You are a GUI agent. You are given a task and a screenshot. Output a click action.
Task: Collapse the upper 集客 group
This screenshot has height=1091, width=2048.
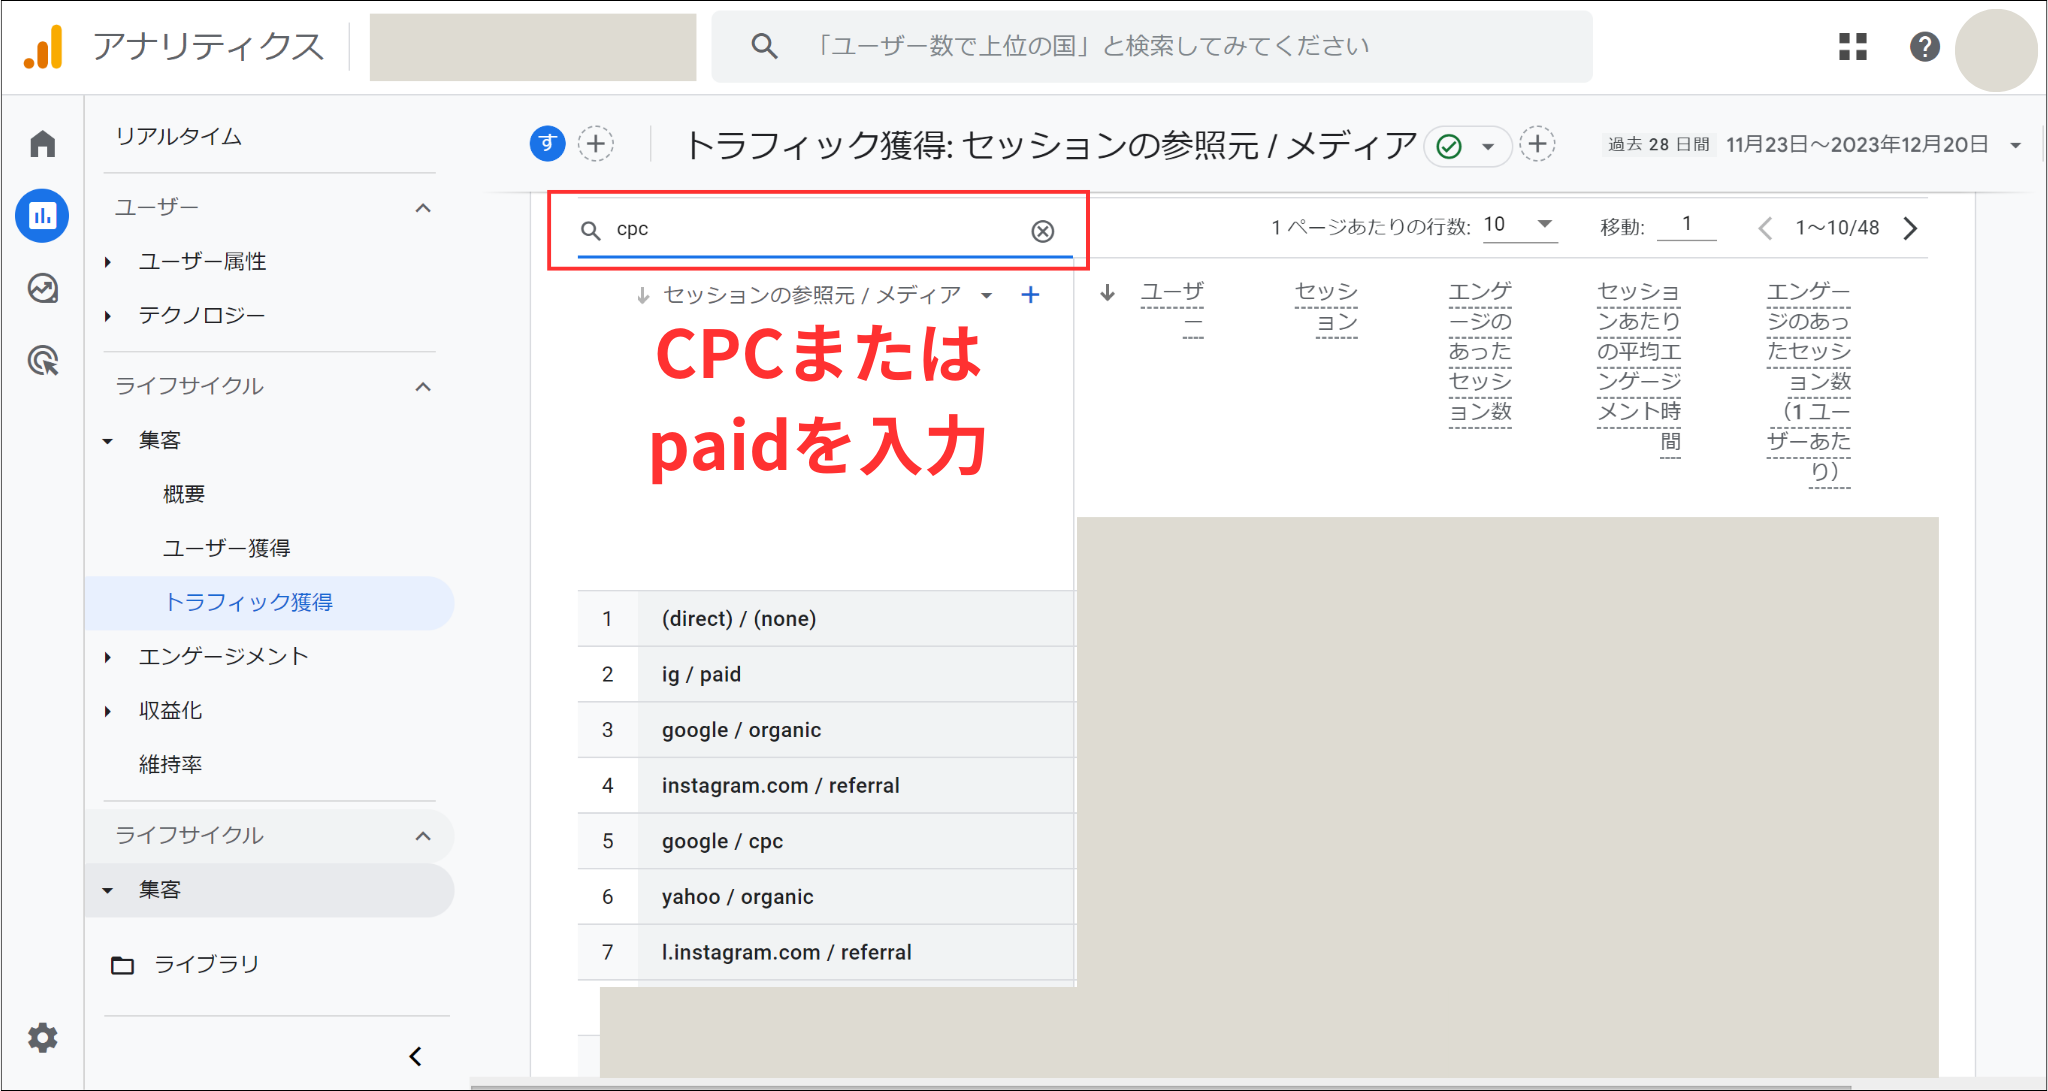coord(108,441)
